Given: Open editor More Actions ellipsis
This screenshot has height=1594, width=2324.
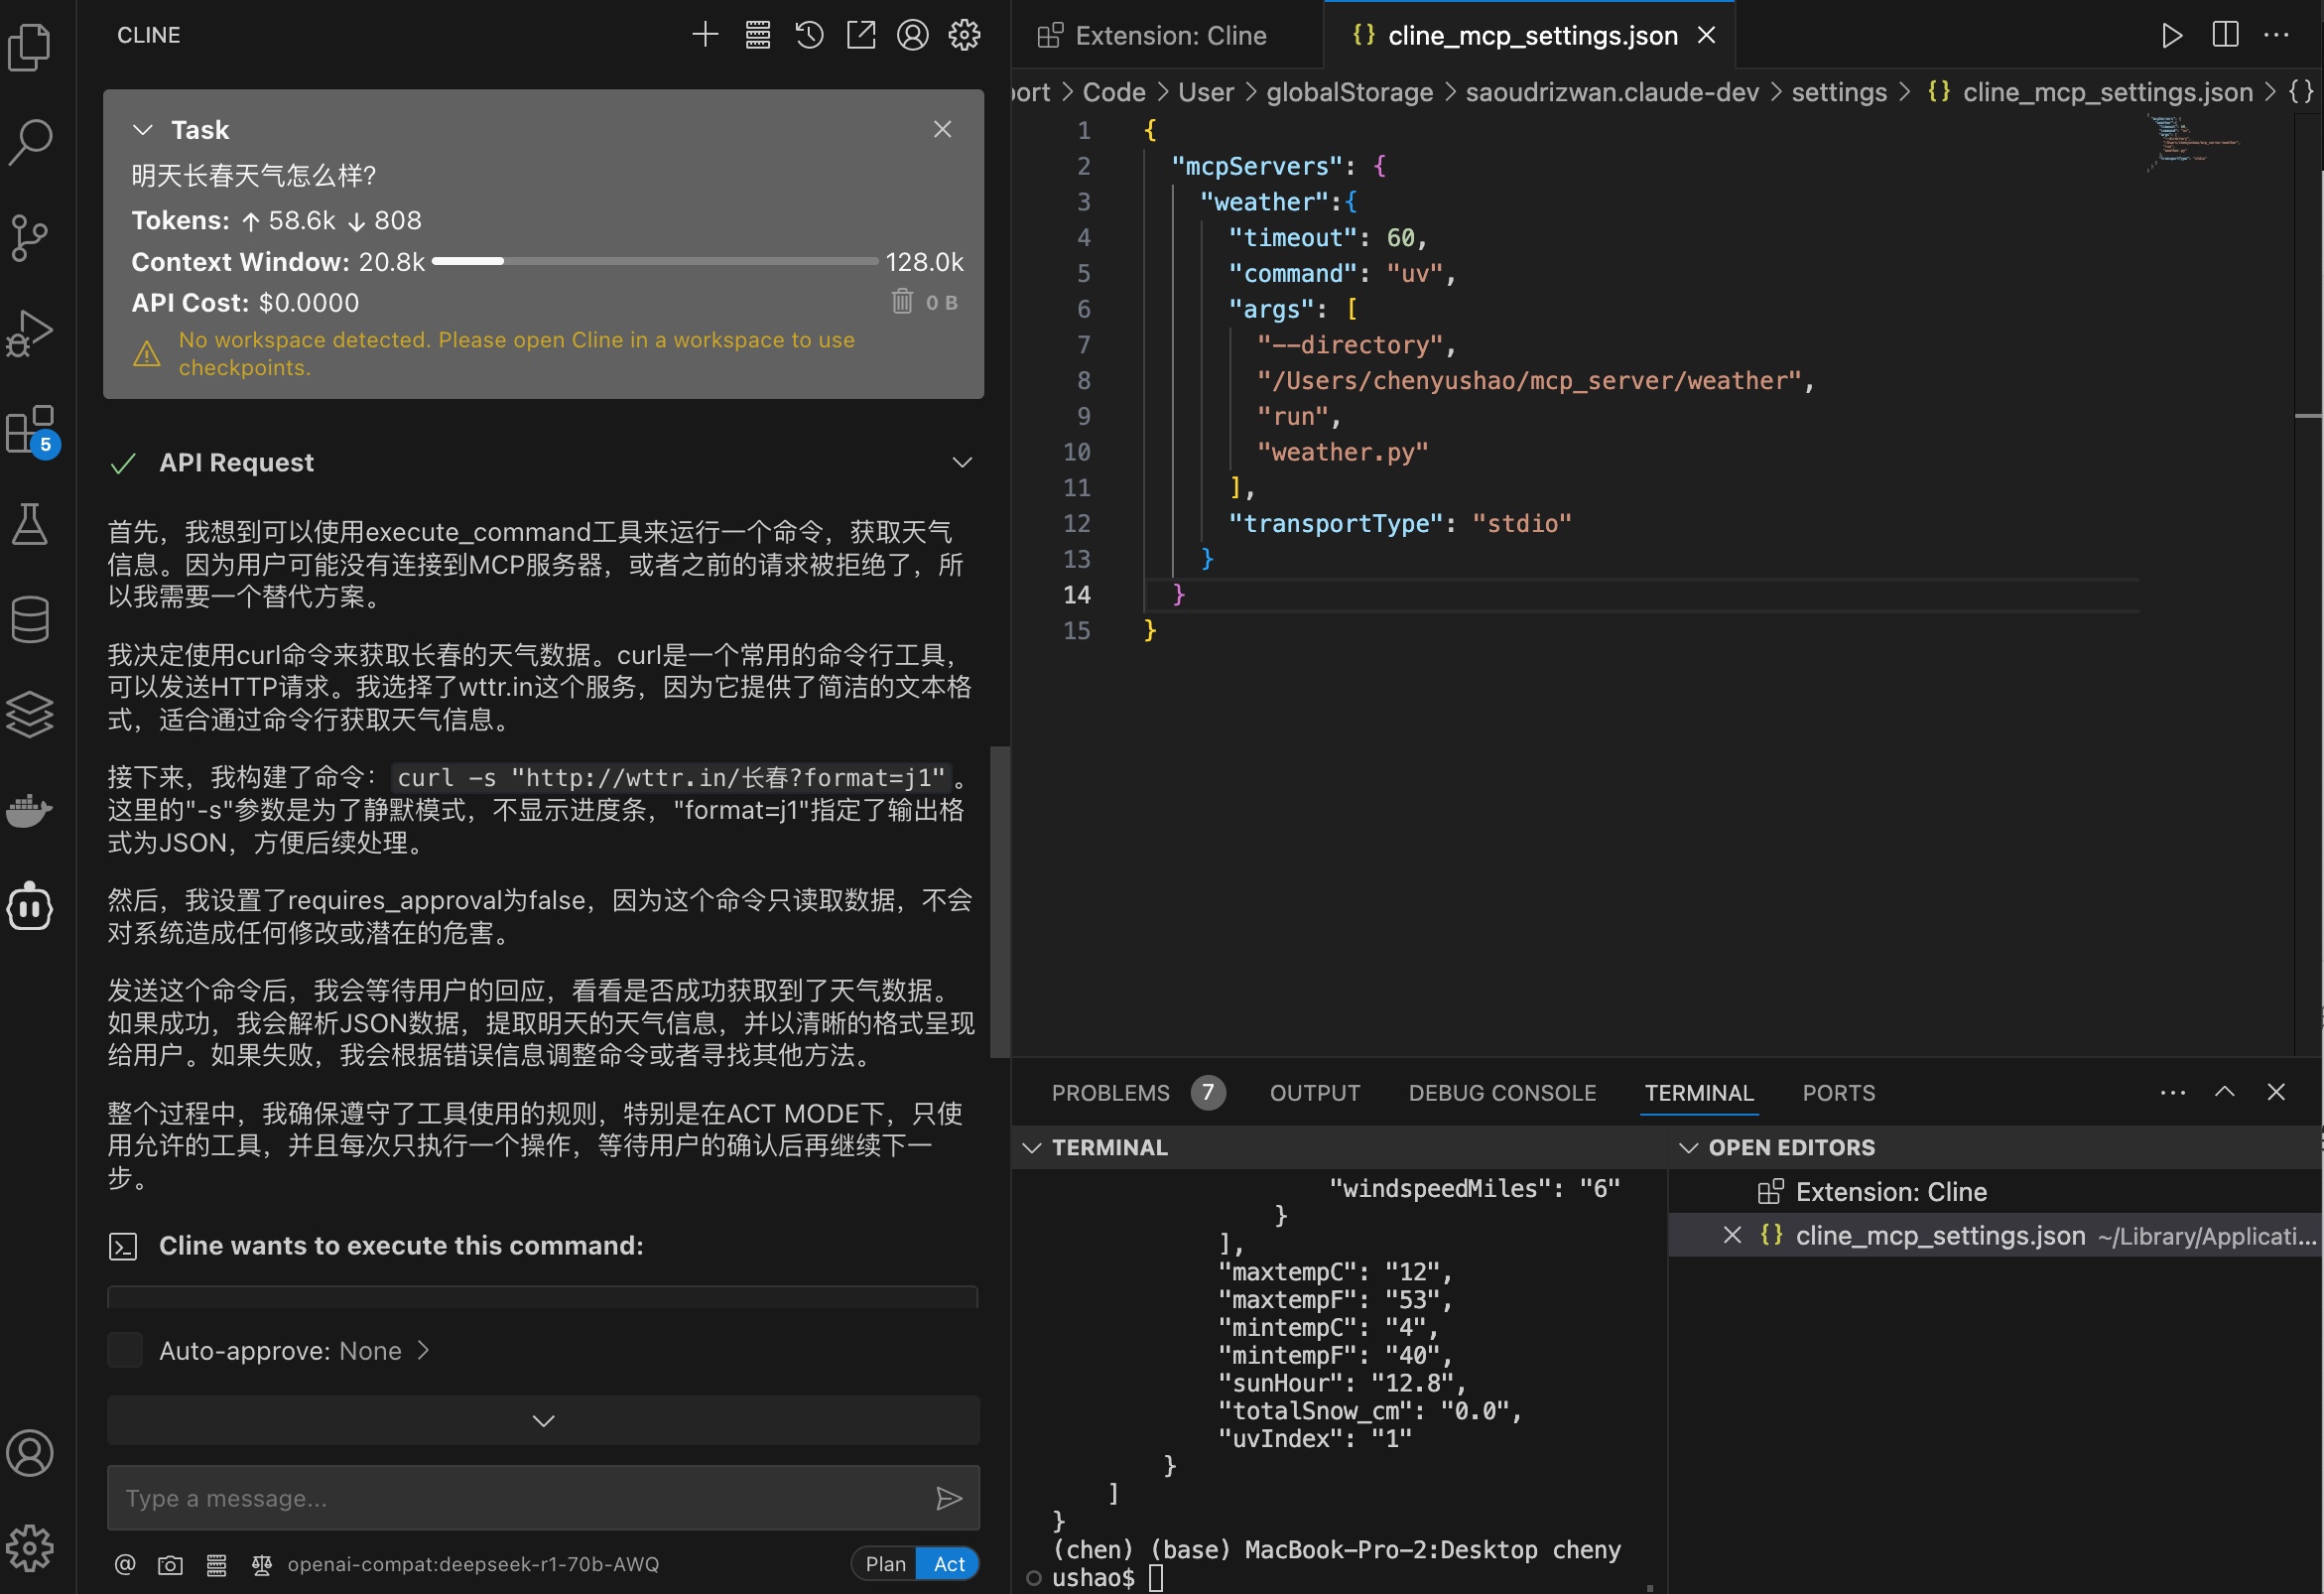Looking at the screenshot, I should pyautogui.click(x=2277, y=35).
